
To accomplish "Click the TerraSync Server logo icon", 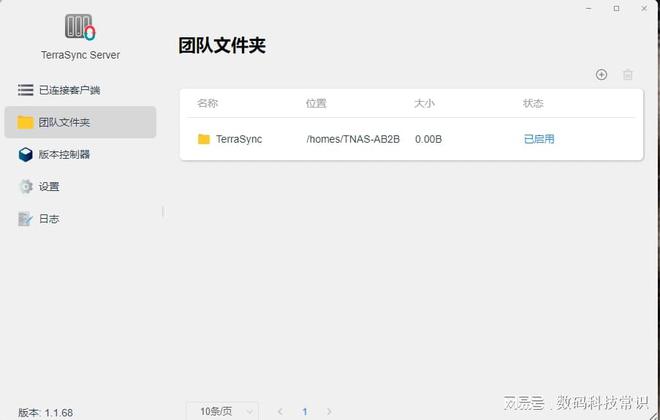I will tap(80, 27).
